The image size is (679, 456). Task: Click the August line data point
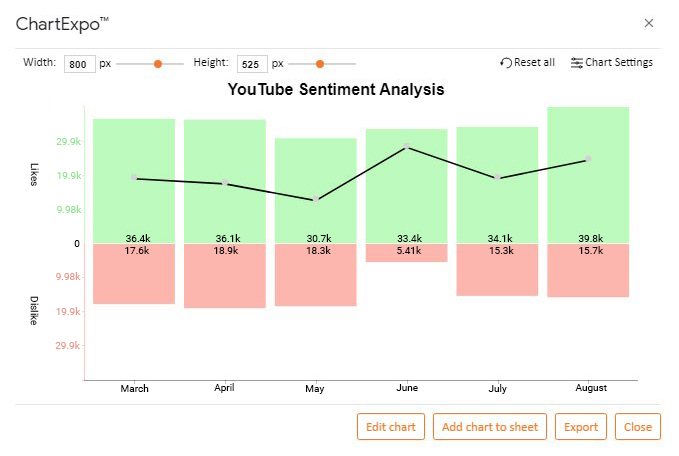click(x=589, y=158)
